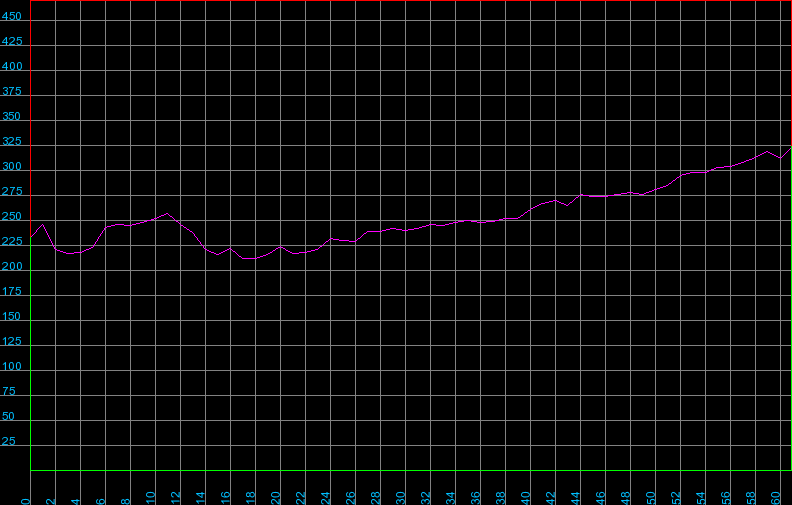The image size is (792, 505).
Task: Click the horizontal axis tick label 44
Action: (576, 497)
